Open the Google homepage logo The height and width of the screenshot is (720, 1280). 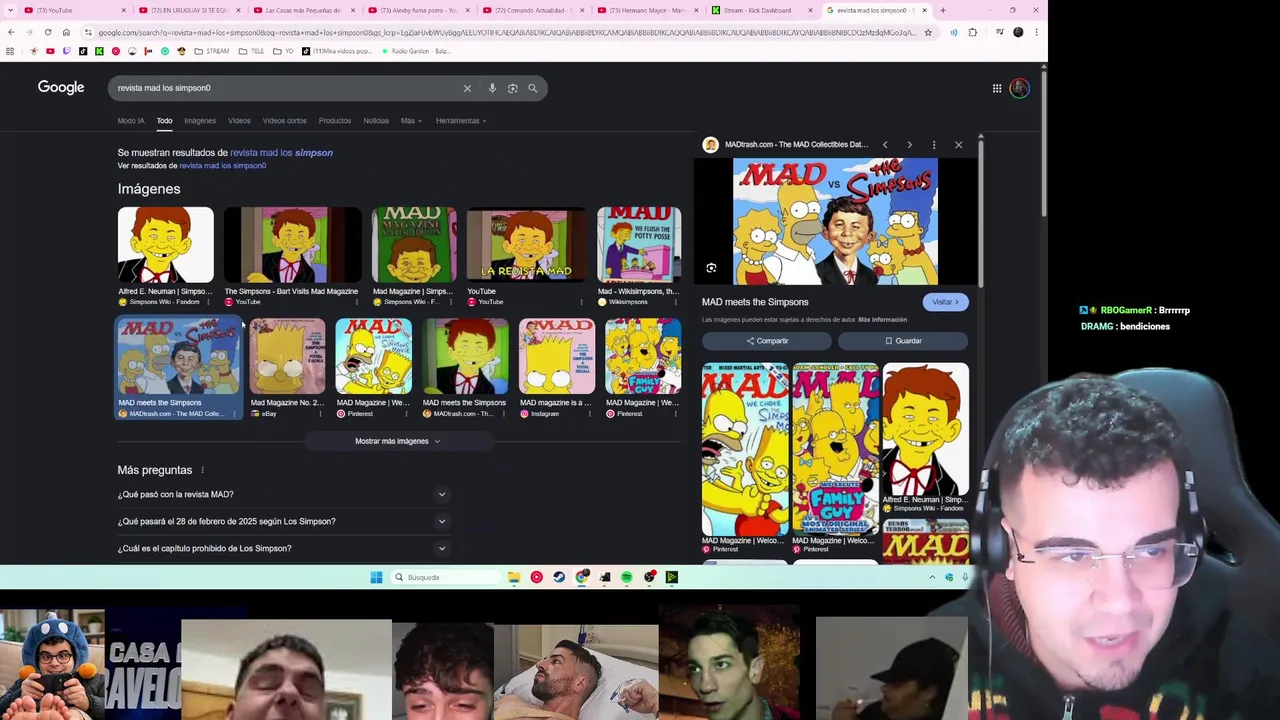coord(61,88)
